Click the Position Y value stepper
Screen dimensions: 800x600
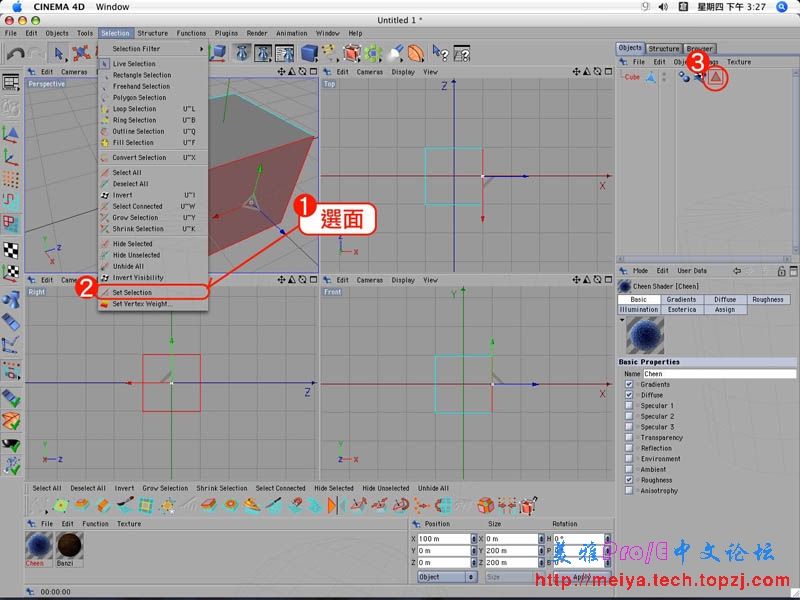pyautogui.click(x=473, y=551)
